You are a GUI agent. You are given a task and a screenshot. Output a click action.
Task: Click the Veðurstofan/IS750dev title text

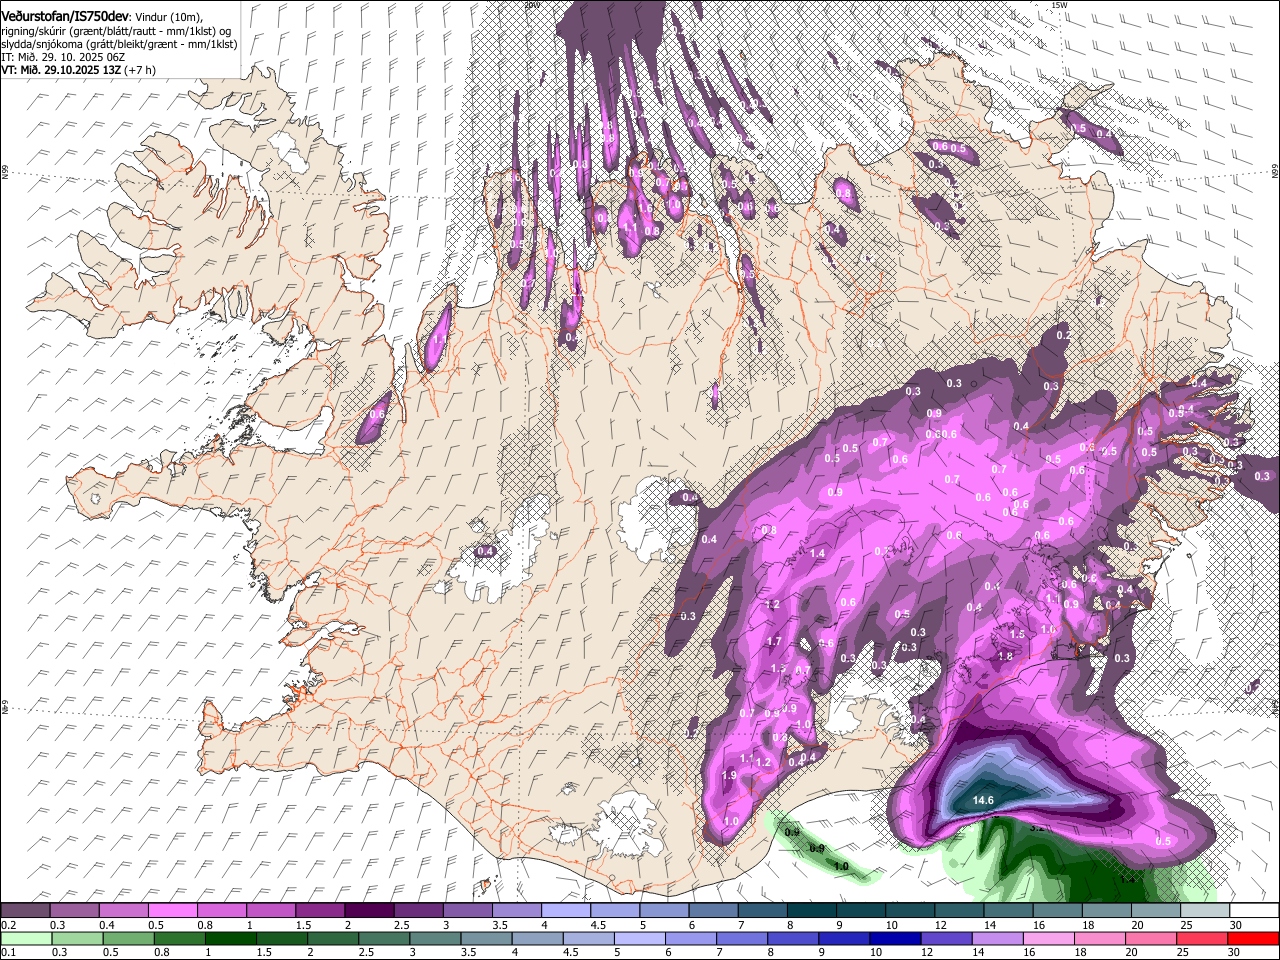pyautogui.click(x=64, y=15)
